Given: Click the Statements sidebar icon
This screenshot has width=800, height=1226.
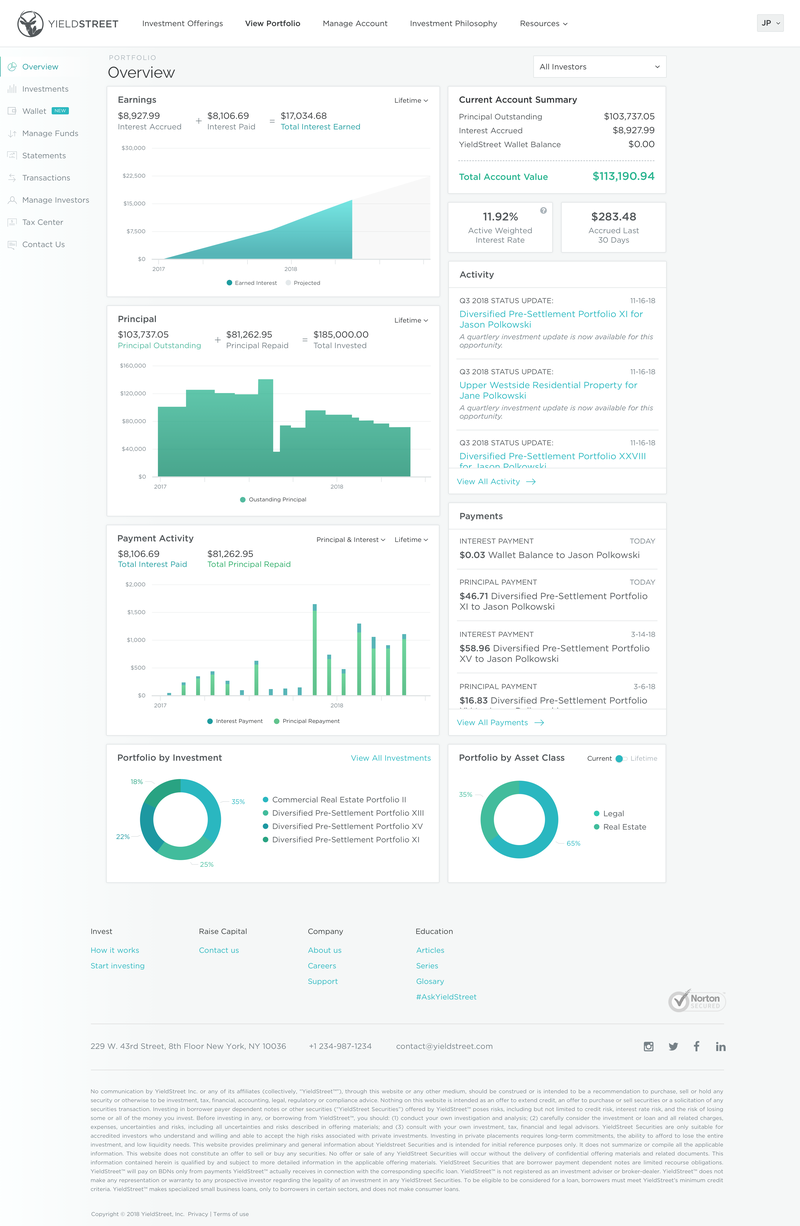Looking at the screenshot, I should (x=12, y=155).
